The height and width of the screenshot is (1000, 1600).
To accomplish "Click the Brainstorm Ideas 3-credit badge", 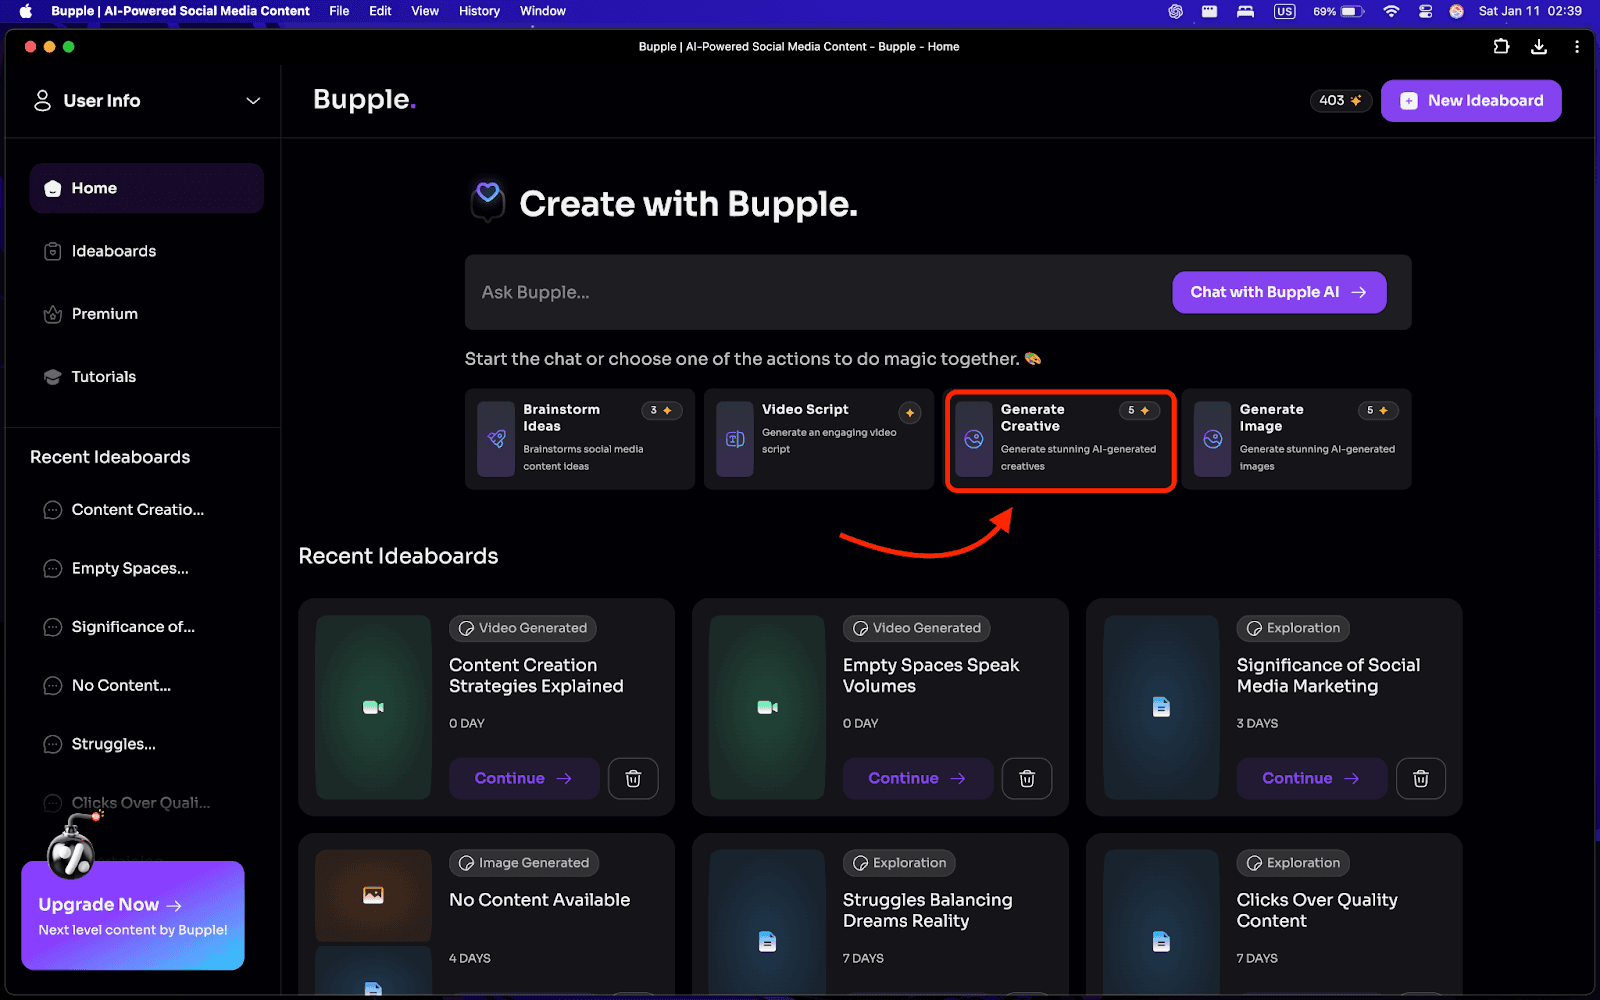I will (x=662, y=411).
